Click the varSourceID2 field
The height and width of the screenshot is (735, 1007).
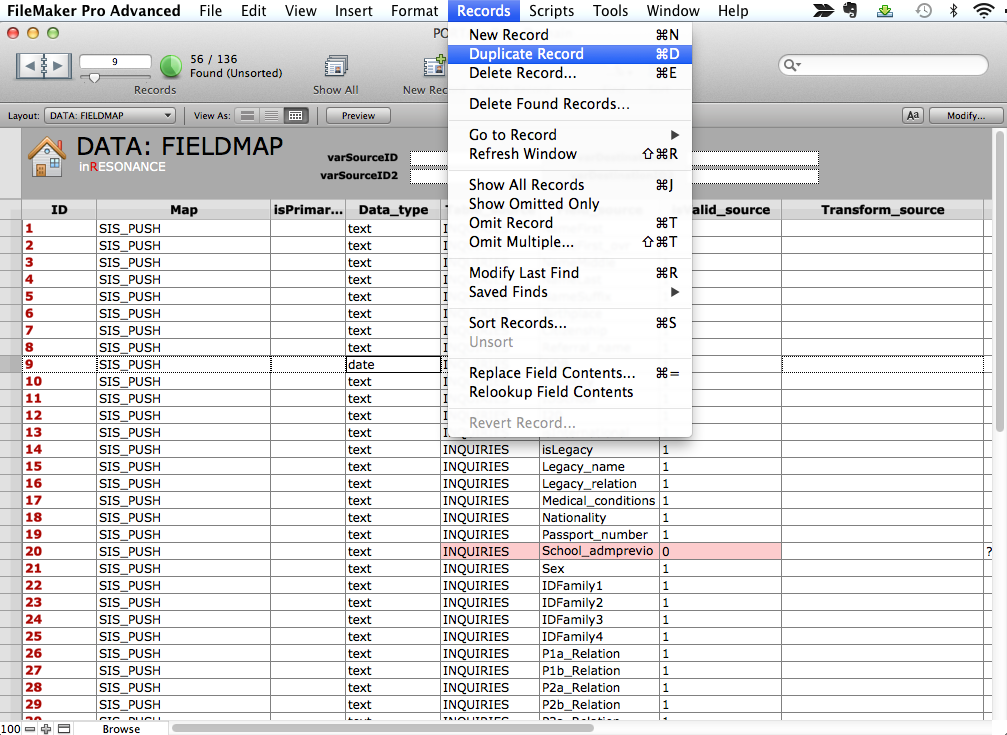pos(614,175)
